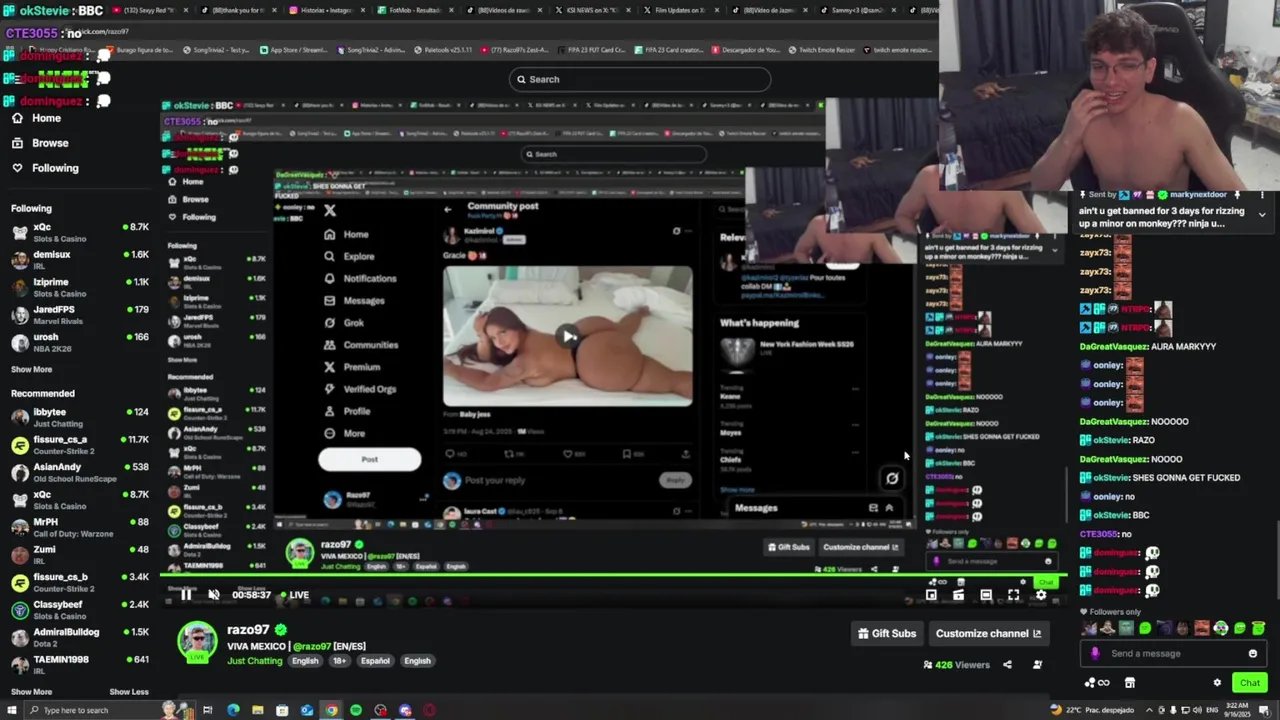
Task: Open emoji picker in chat input
Action: click(x=1252, y=654)
